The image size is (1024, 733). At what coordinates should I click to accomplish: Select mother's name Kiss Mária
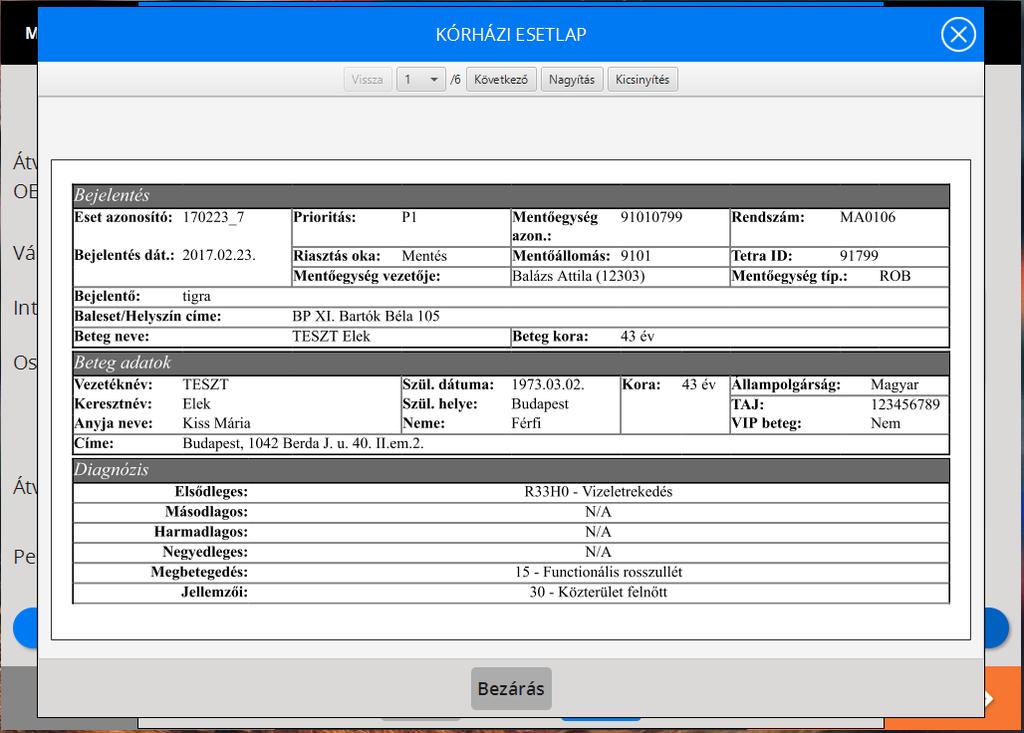click(x=216, y=423)
